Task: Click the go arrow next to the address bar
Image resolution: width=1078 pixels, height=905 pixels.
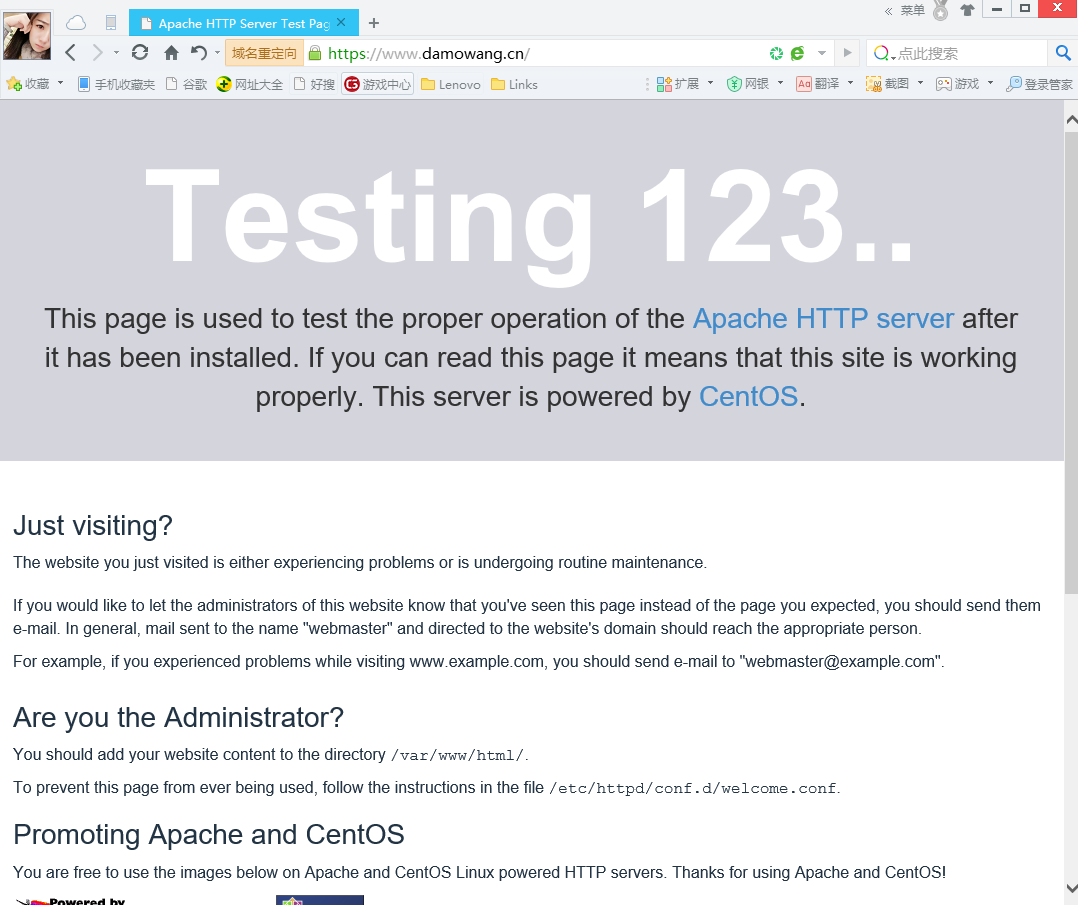Action: [x=847, y=53]
